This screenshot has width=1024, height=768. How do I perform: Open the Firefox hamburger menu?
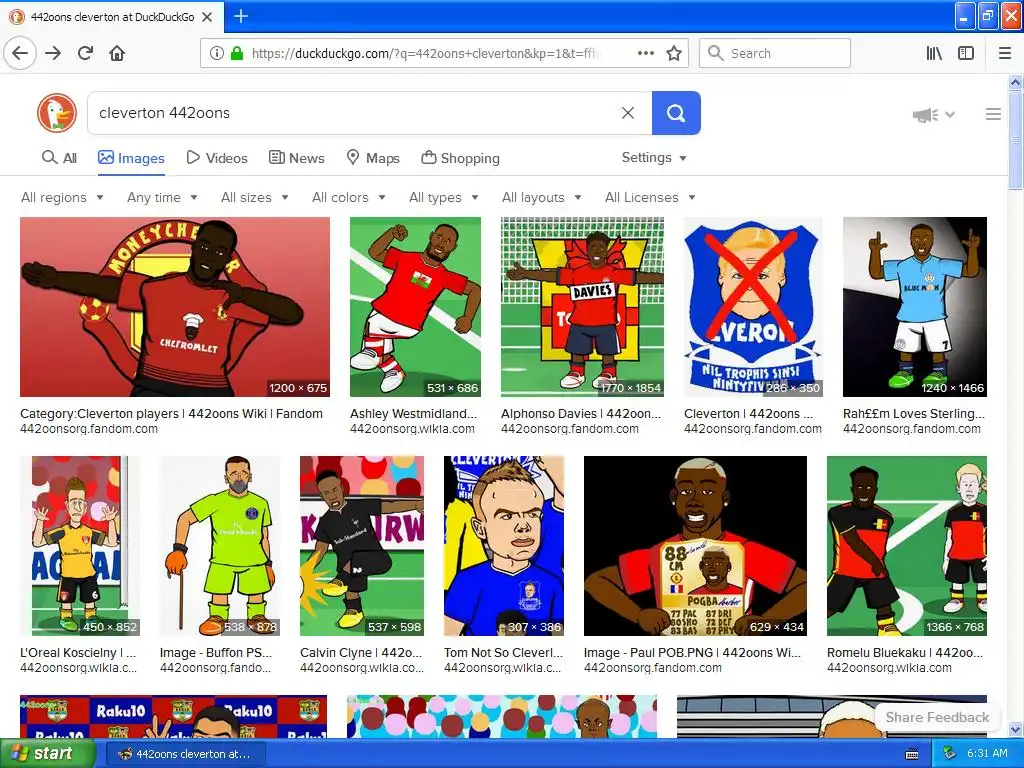coord(1004,53)
